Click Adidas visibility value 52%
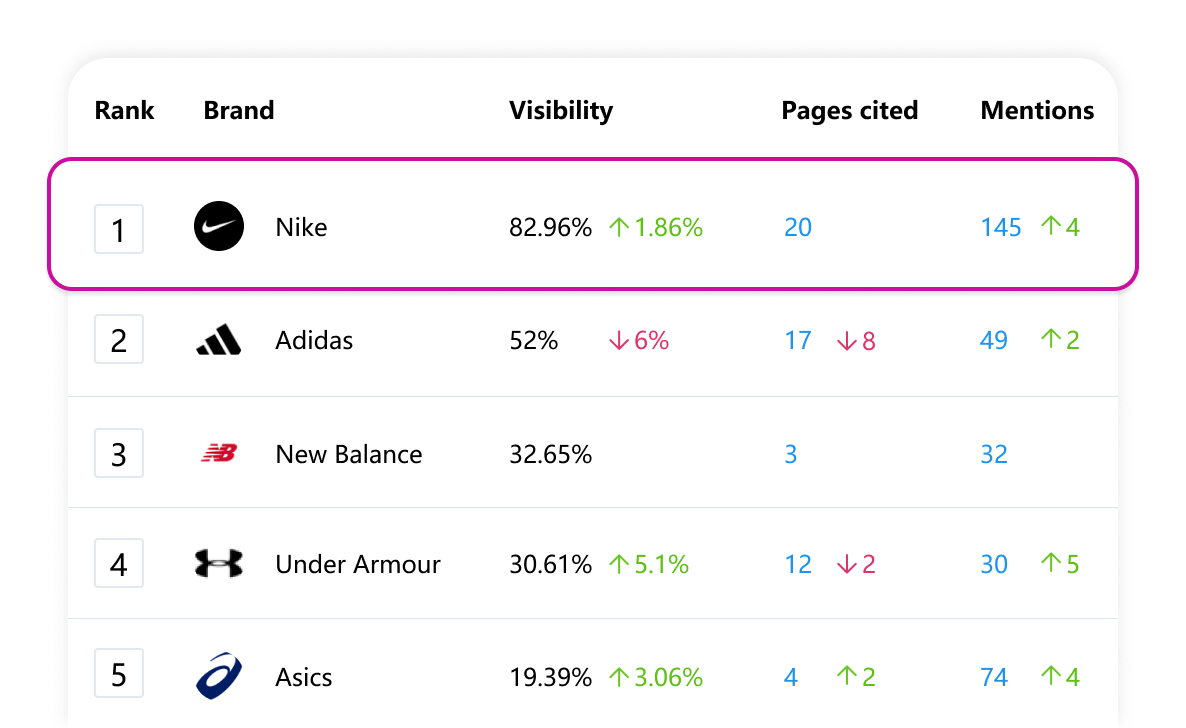This screenshot has width=1186, height=728. click(x=536, y=340)
